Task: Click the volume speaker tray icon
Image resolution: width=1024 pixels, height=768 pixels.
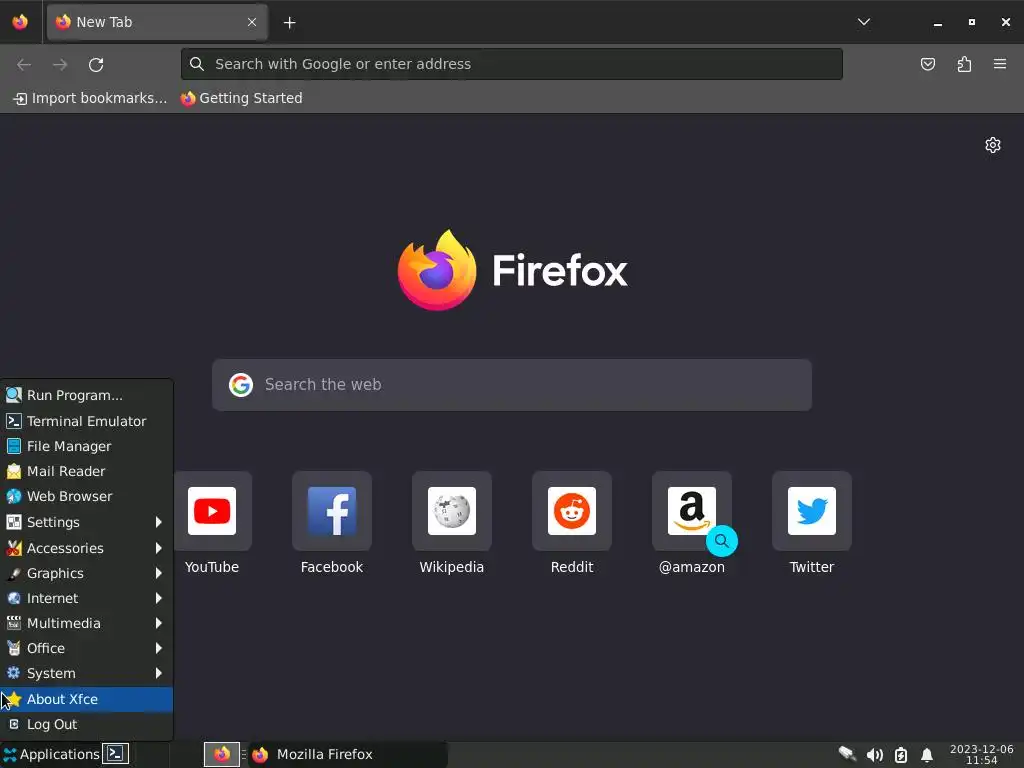Action: pos(874,756)
